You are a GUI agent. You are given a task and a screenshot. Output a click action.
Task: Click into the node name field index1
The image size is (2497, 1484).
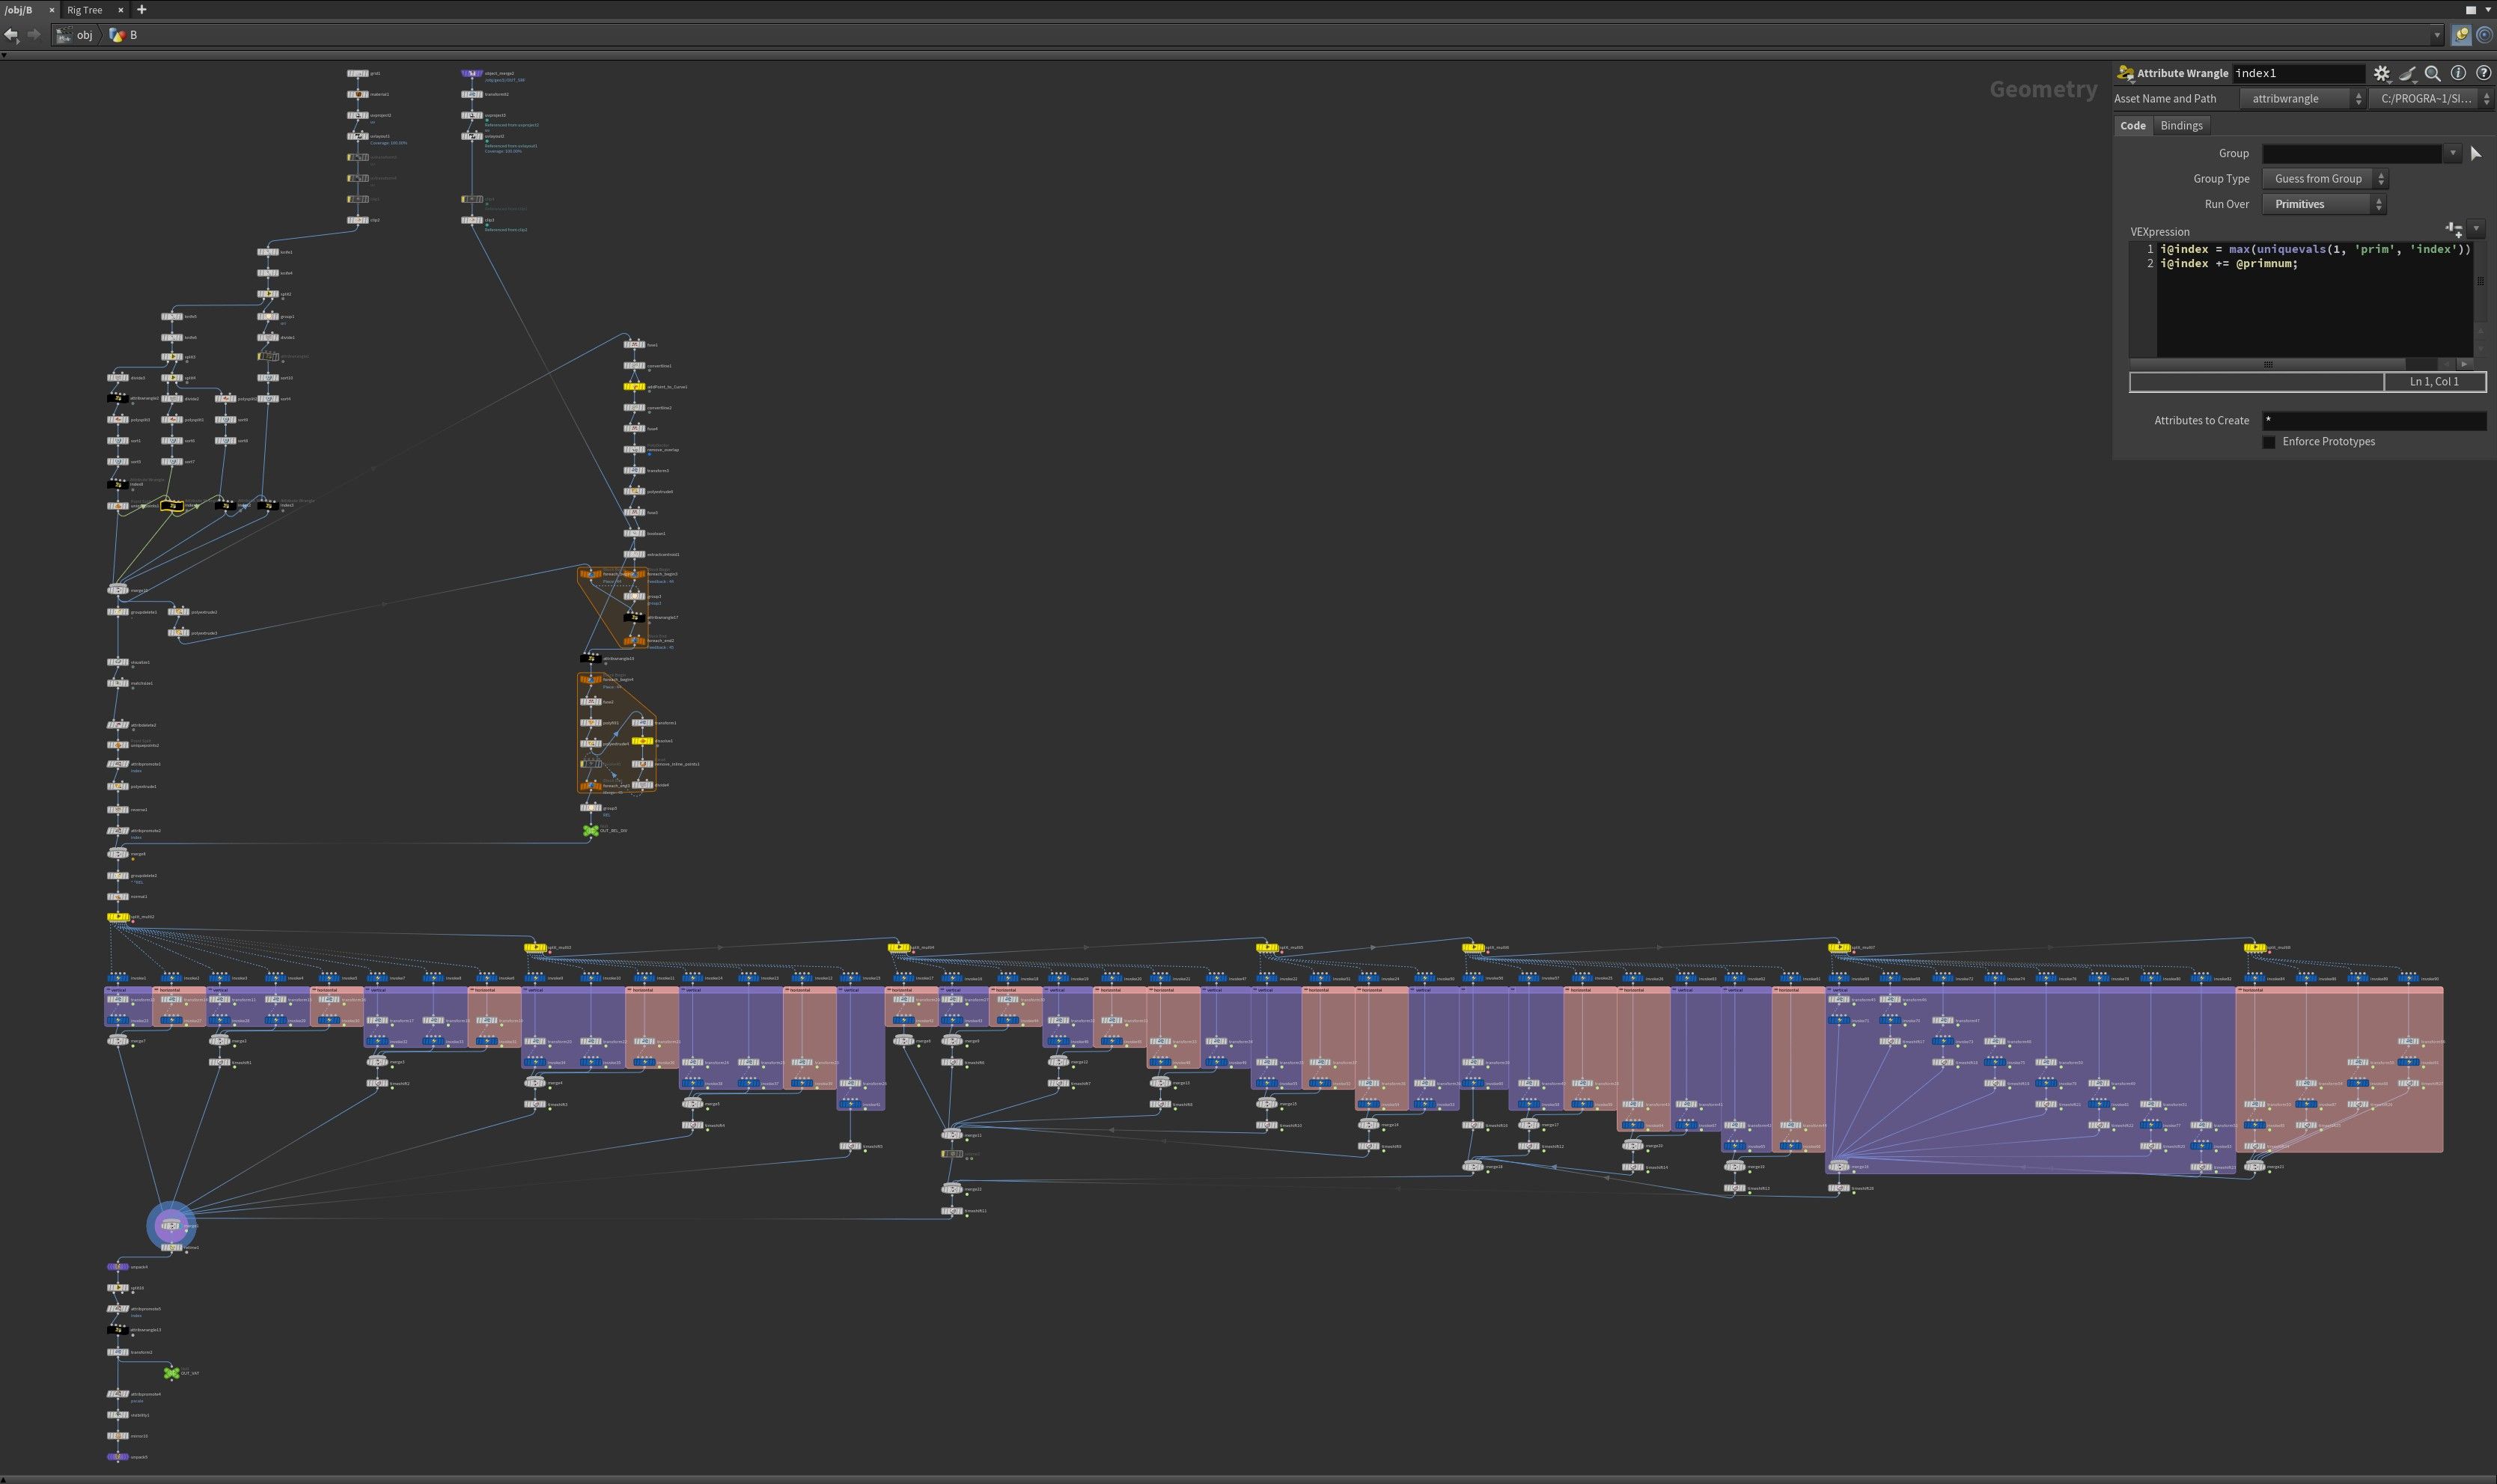(2299, 73)
